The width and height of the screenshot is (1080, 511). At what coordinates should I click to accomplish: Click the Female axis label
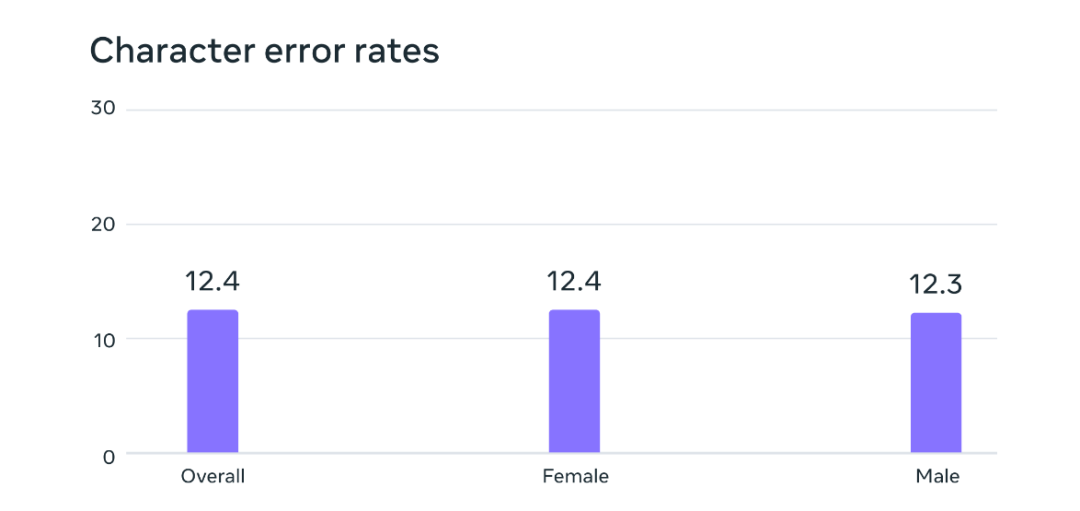click(x=575, y=477)
